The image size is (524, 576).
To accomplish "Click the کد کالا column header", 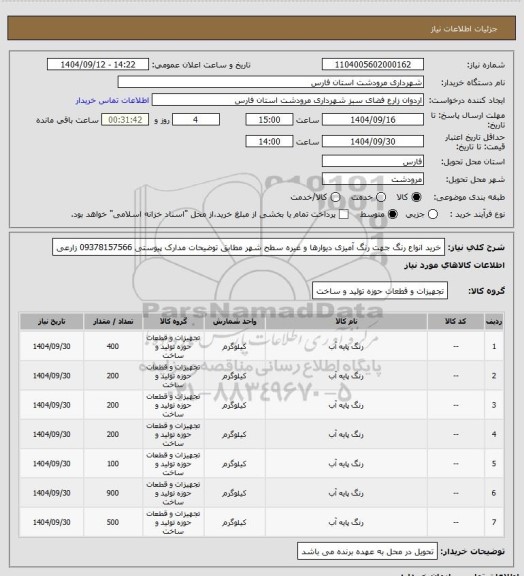I will click(455, 321).
